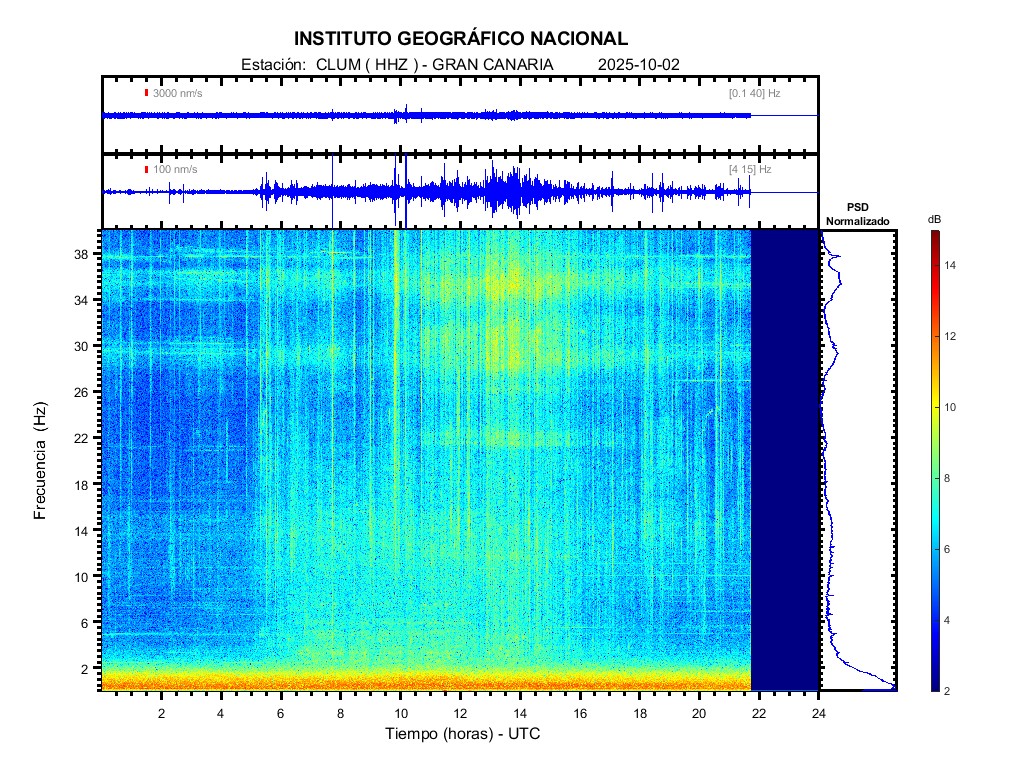Click the dB label above the colorbar
This screenshot has width=1024, height=768.
click(934, 218)
